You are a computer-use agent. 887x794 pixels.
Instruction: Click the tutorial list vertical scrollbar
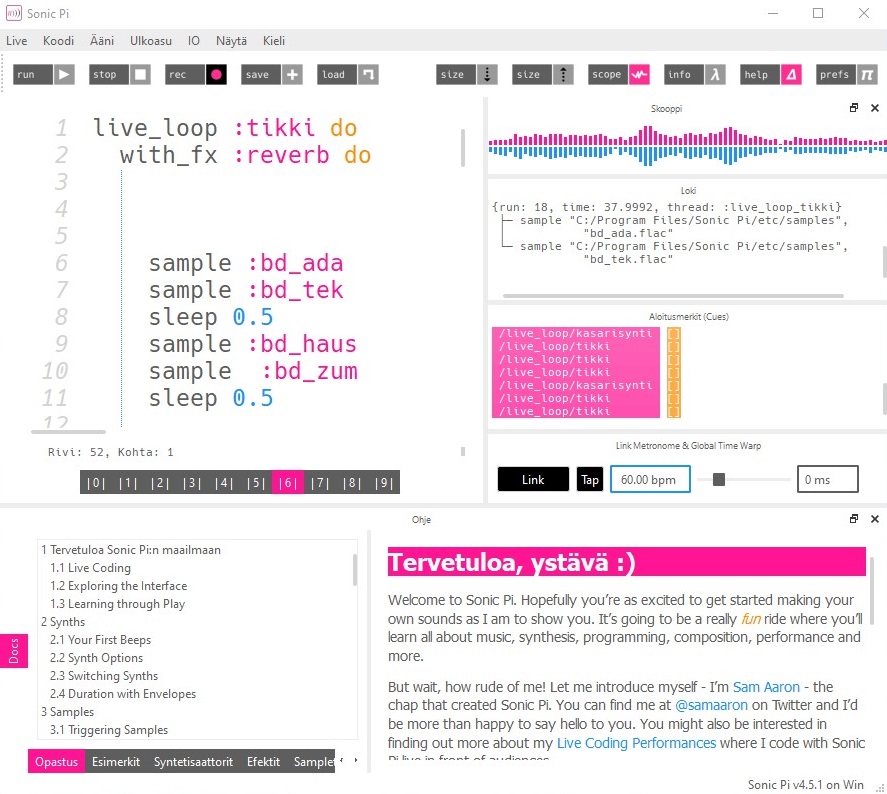point(355,569)
